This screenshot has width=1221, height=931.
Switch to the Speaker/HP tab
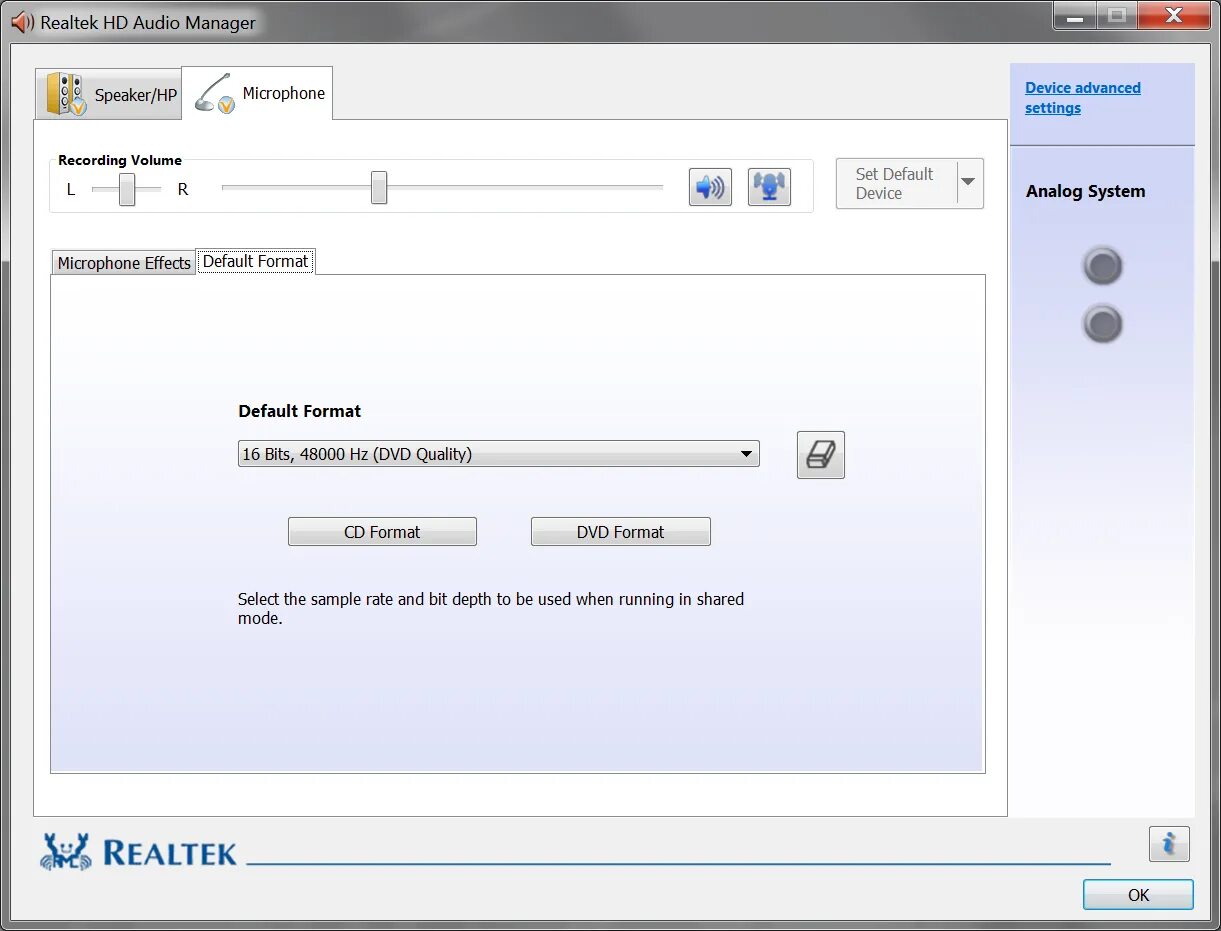point(109,95)
